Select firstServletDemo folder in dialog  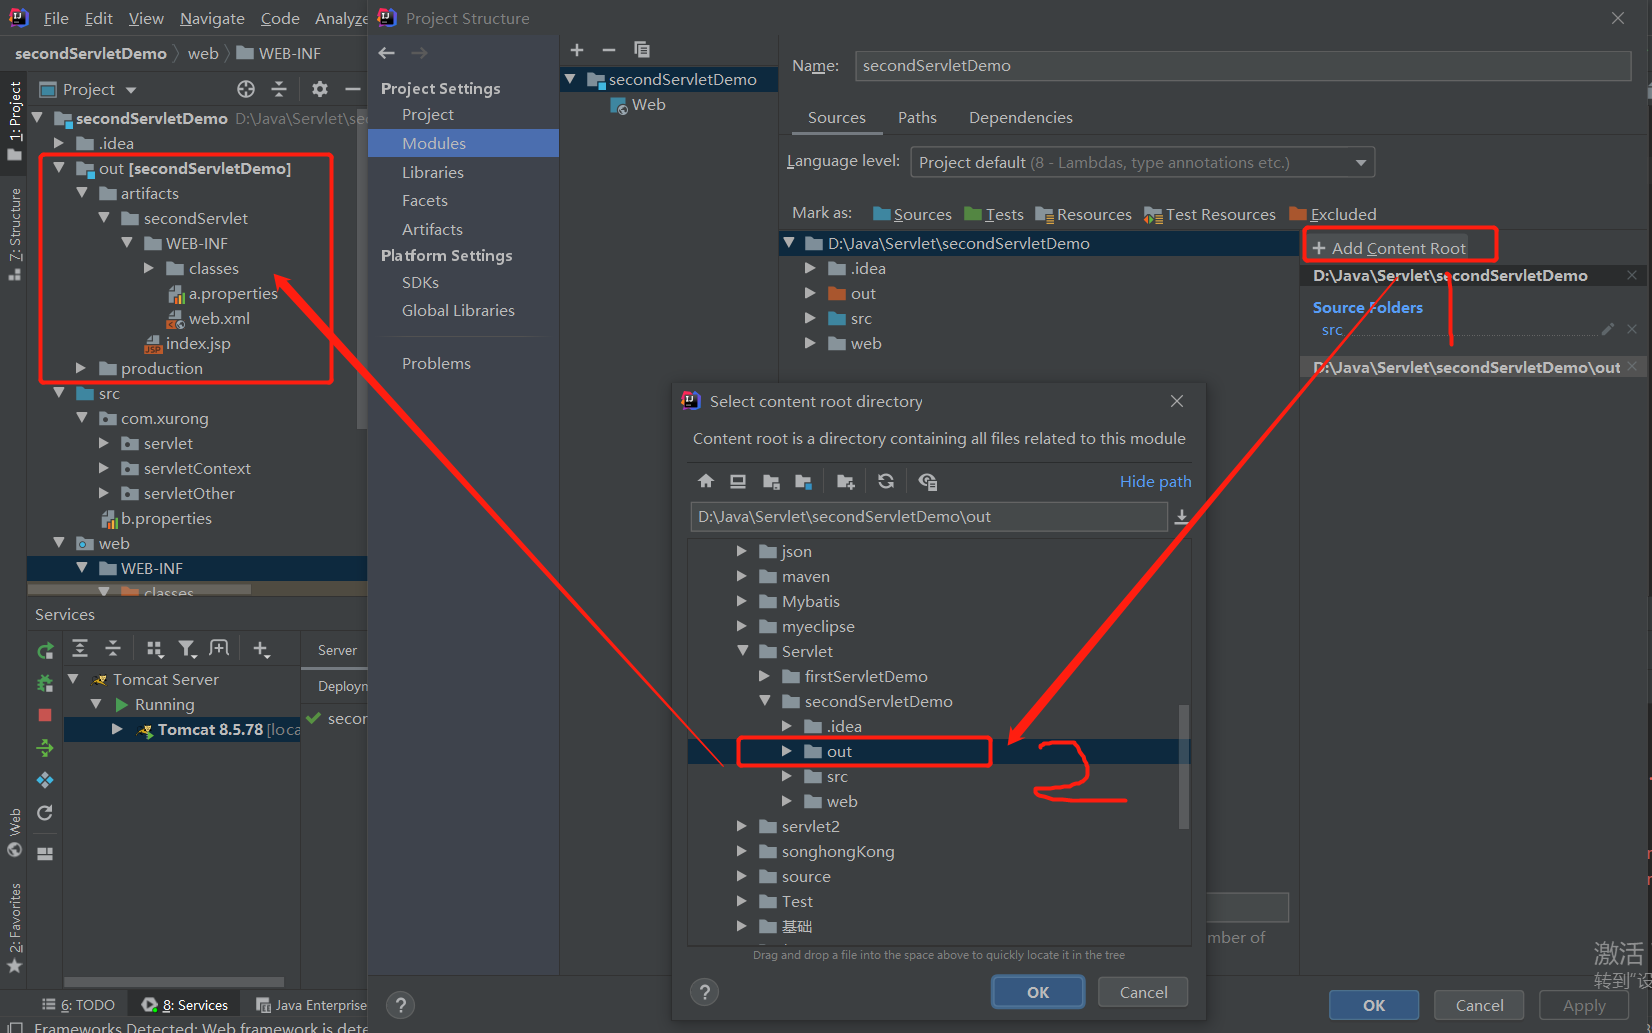click(866, 676)
